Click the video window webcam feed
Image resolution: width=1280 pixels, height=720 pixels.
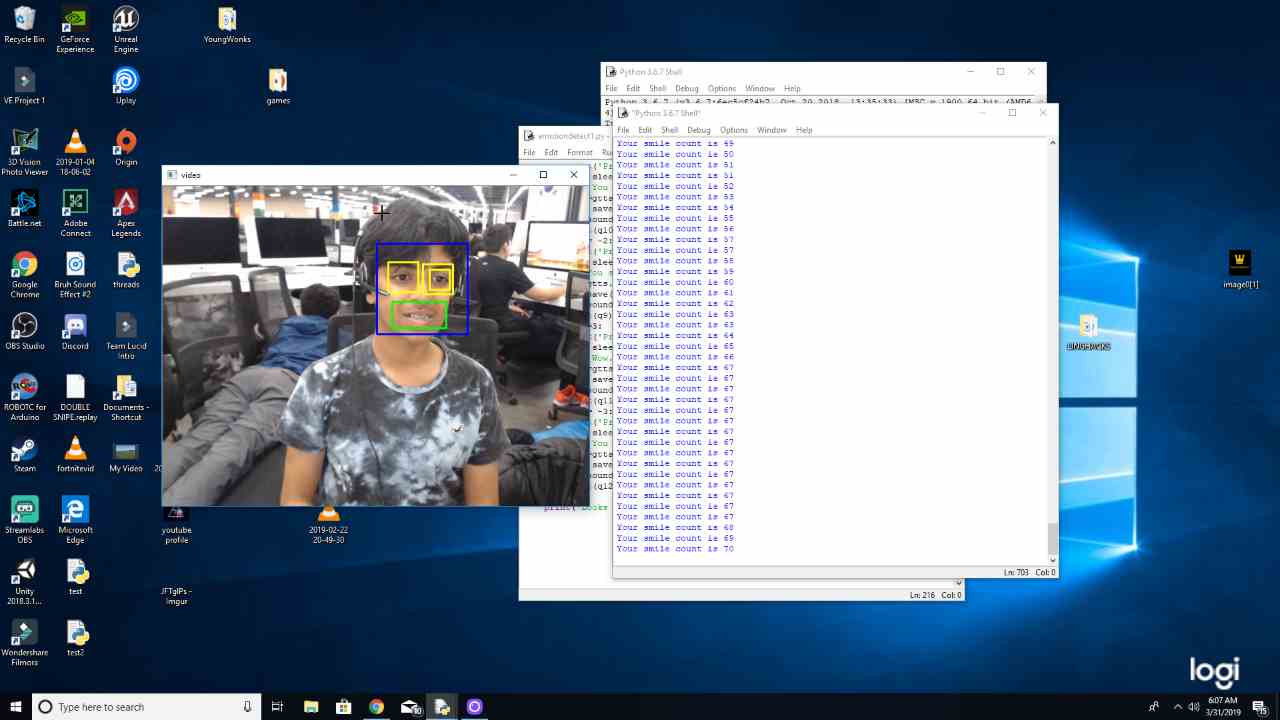click(x=376, y=345)
